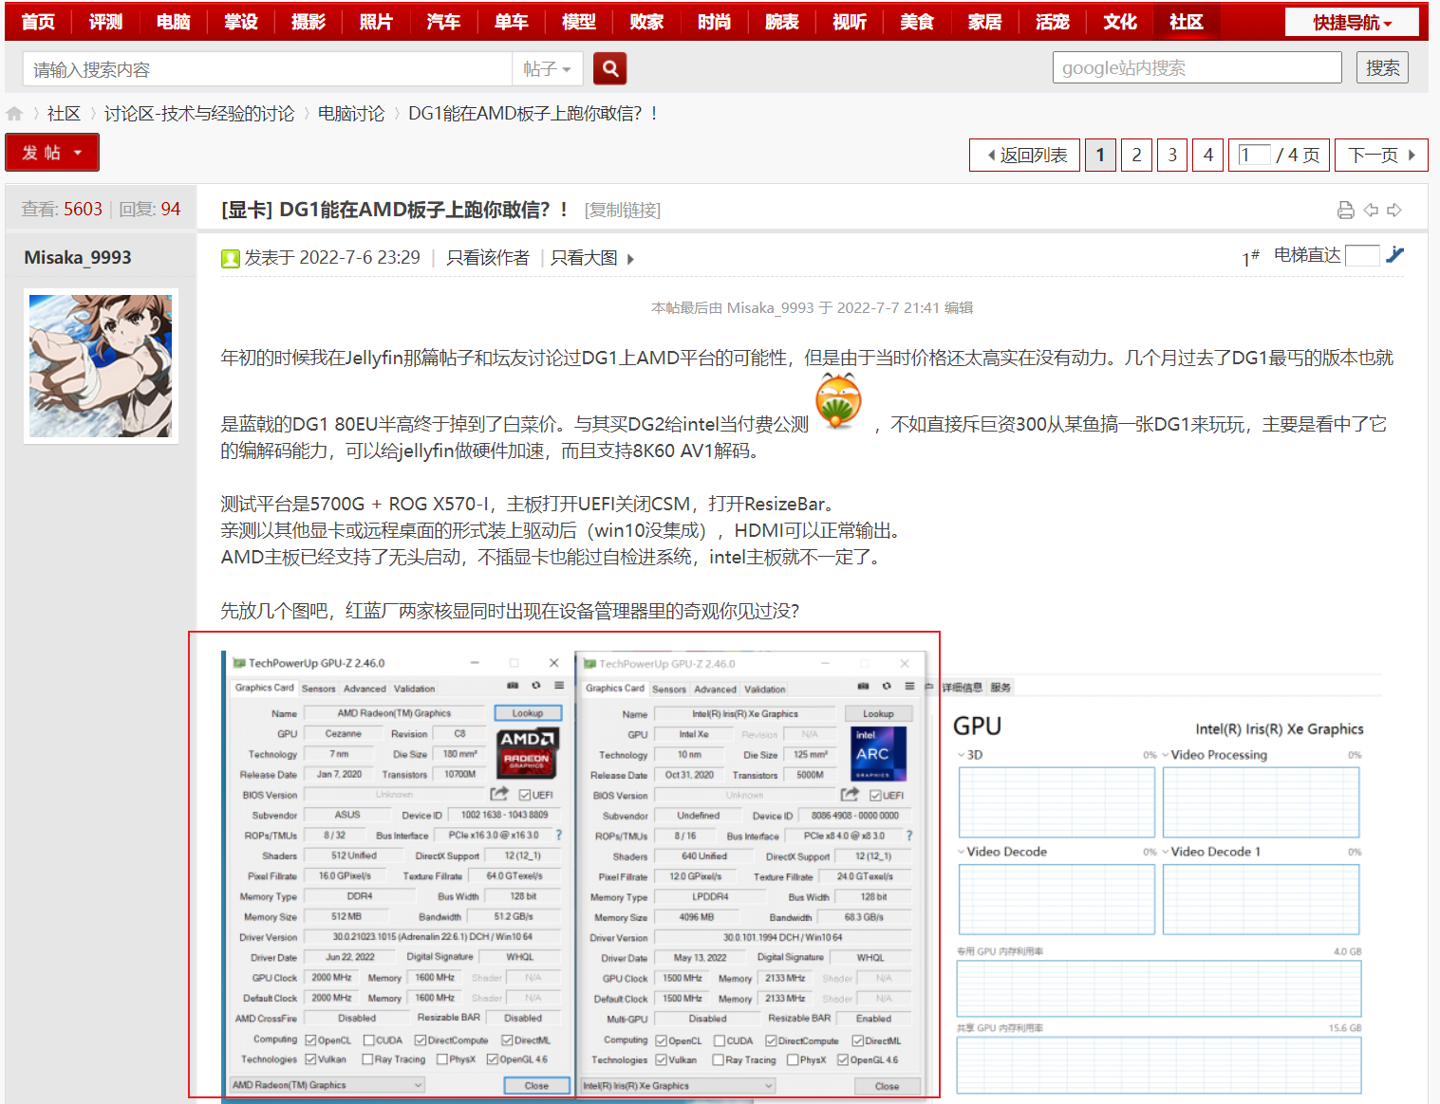
Task: Click the blue elevator jump icon
Action: tap(1396, 255)
